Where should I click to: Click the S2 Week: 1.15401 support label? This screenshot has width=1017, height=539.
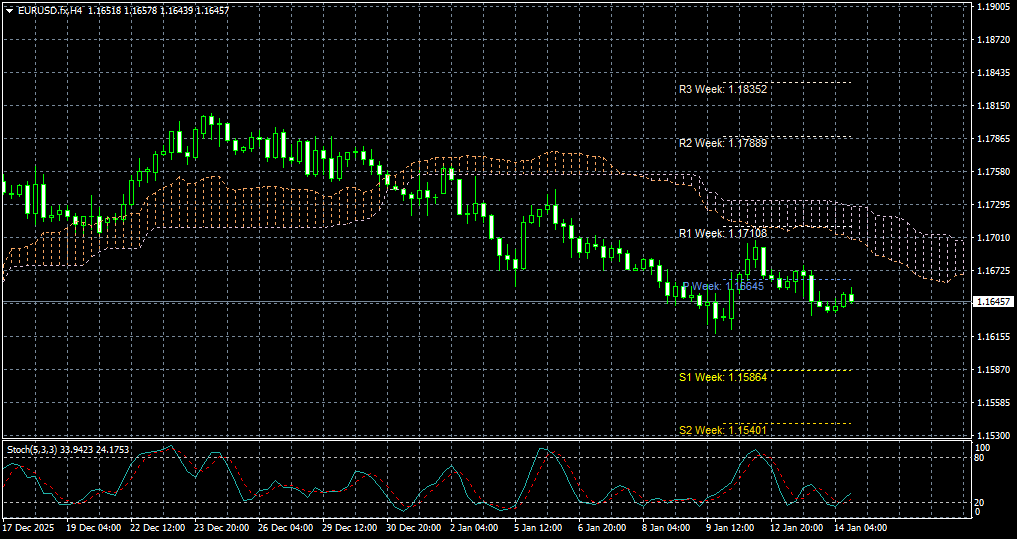723,430
